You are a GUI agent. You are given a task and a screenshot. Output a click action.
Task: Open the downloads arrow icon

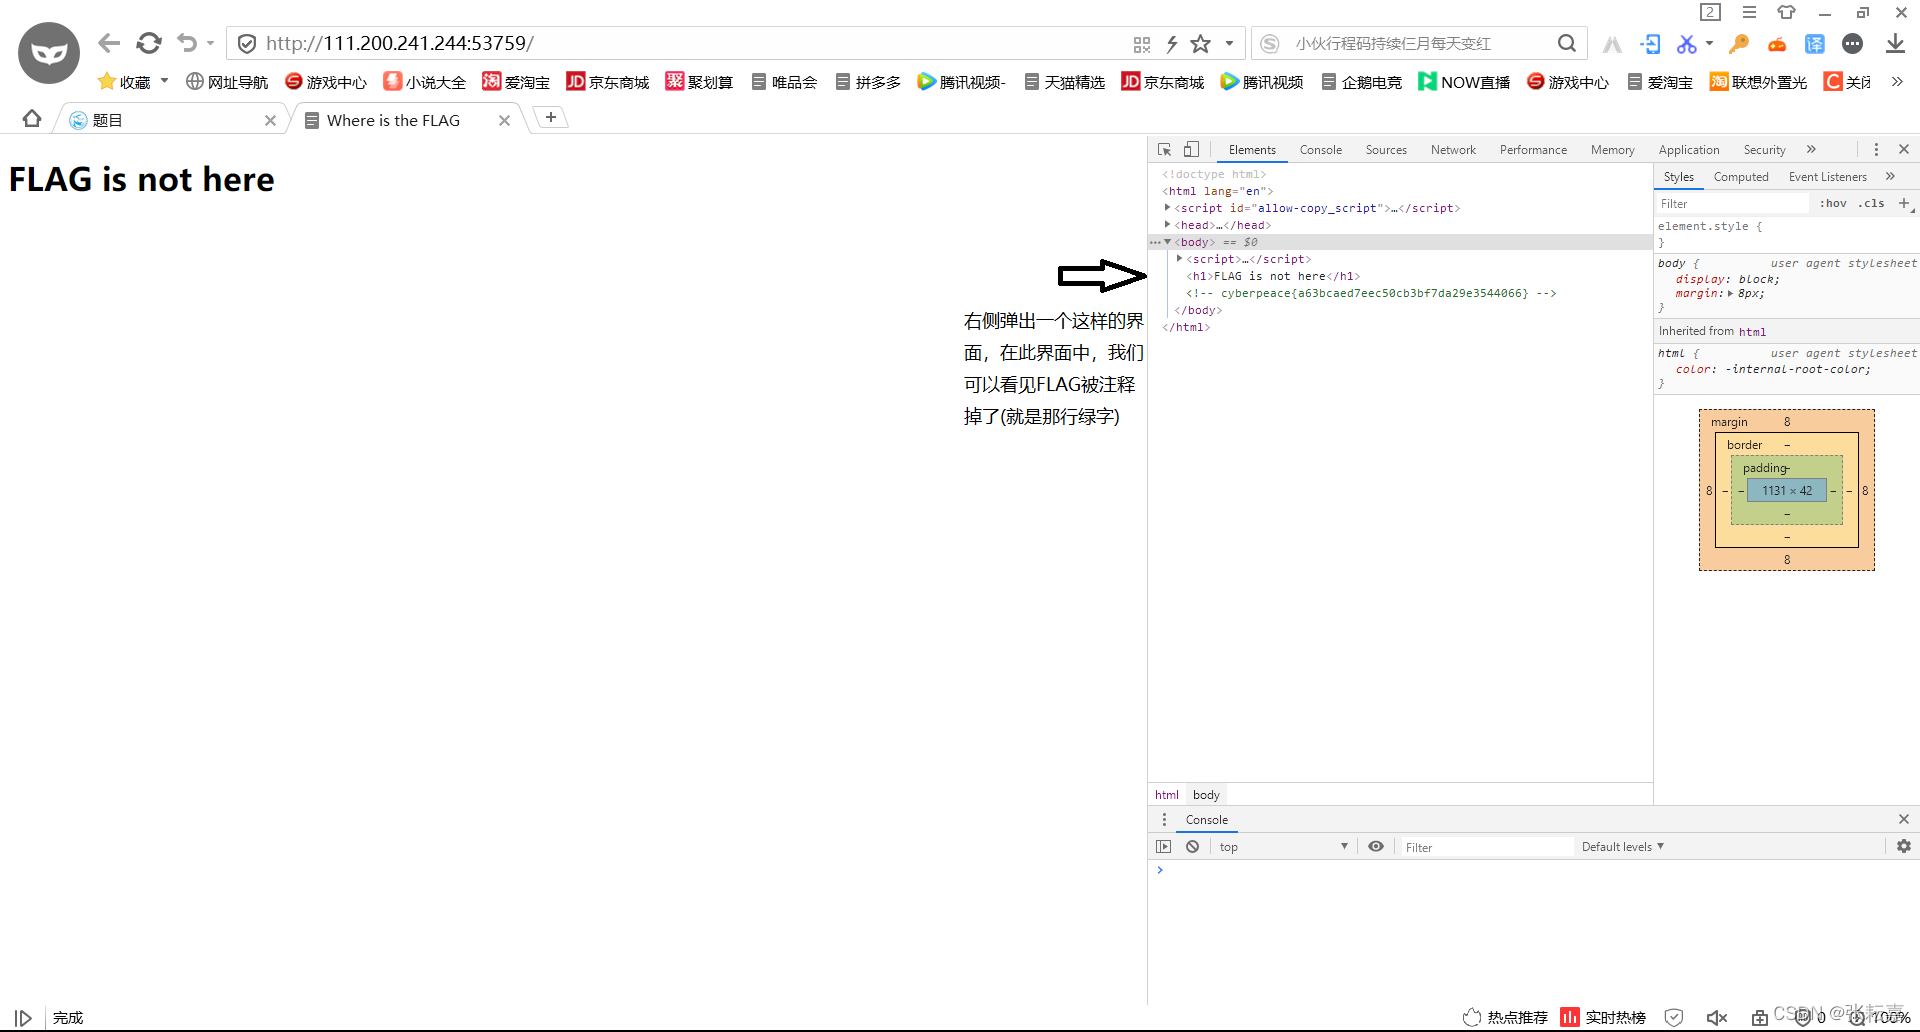tap(1895, 44)
